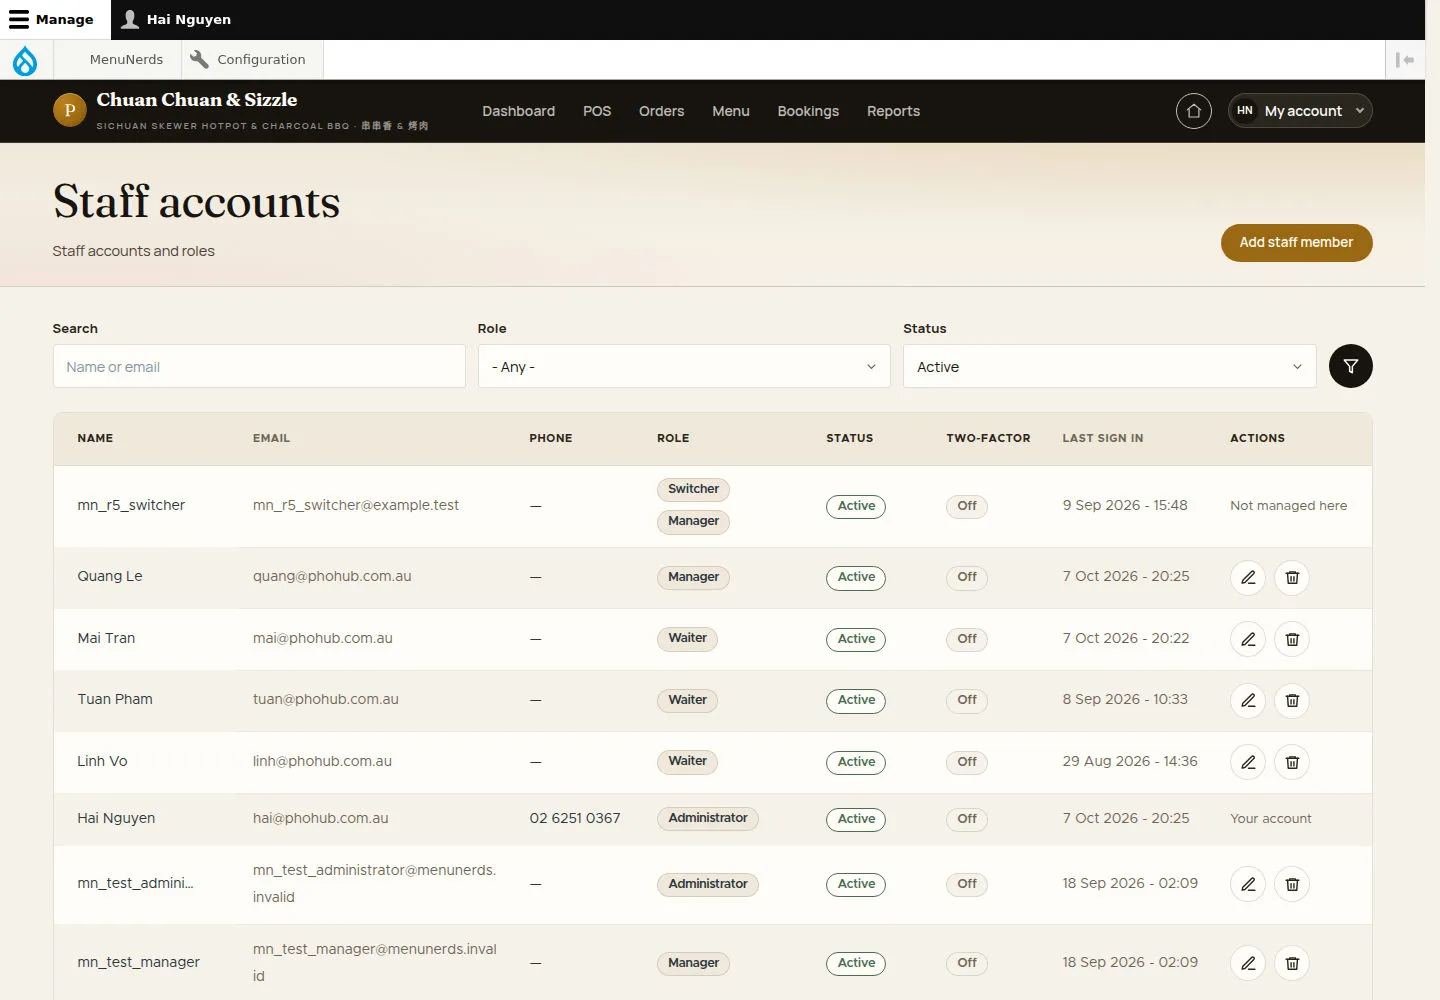1440x1000 pixels.
Task: Edit Quang Le's staff account
Action: (1248, 577)
